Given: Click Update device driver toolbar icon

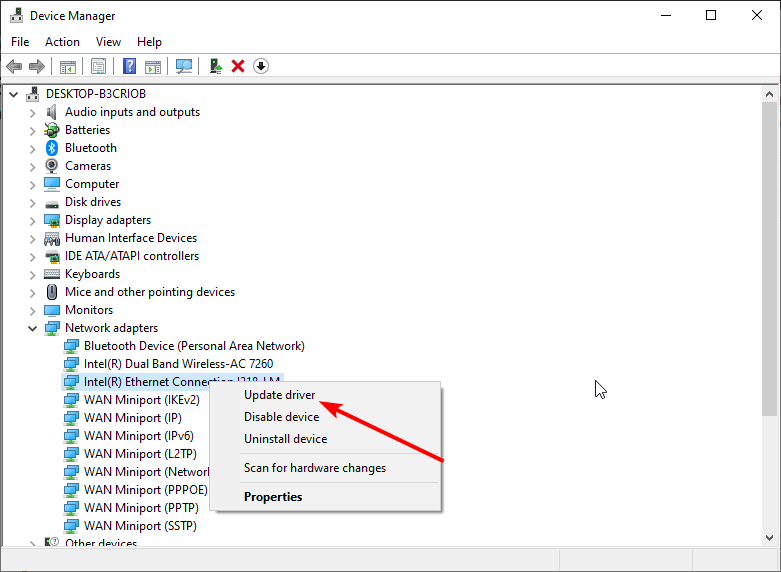Looking at the screenshot, I should [x=216, y=66].
